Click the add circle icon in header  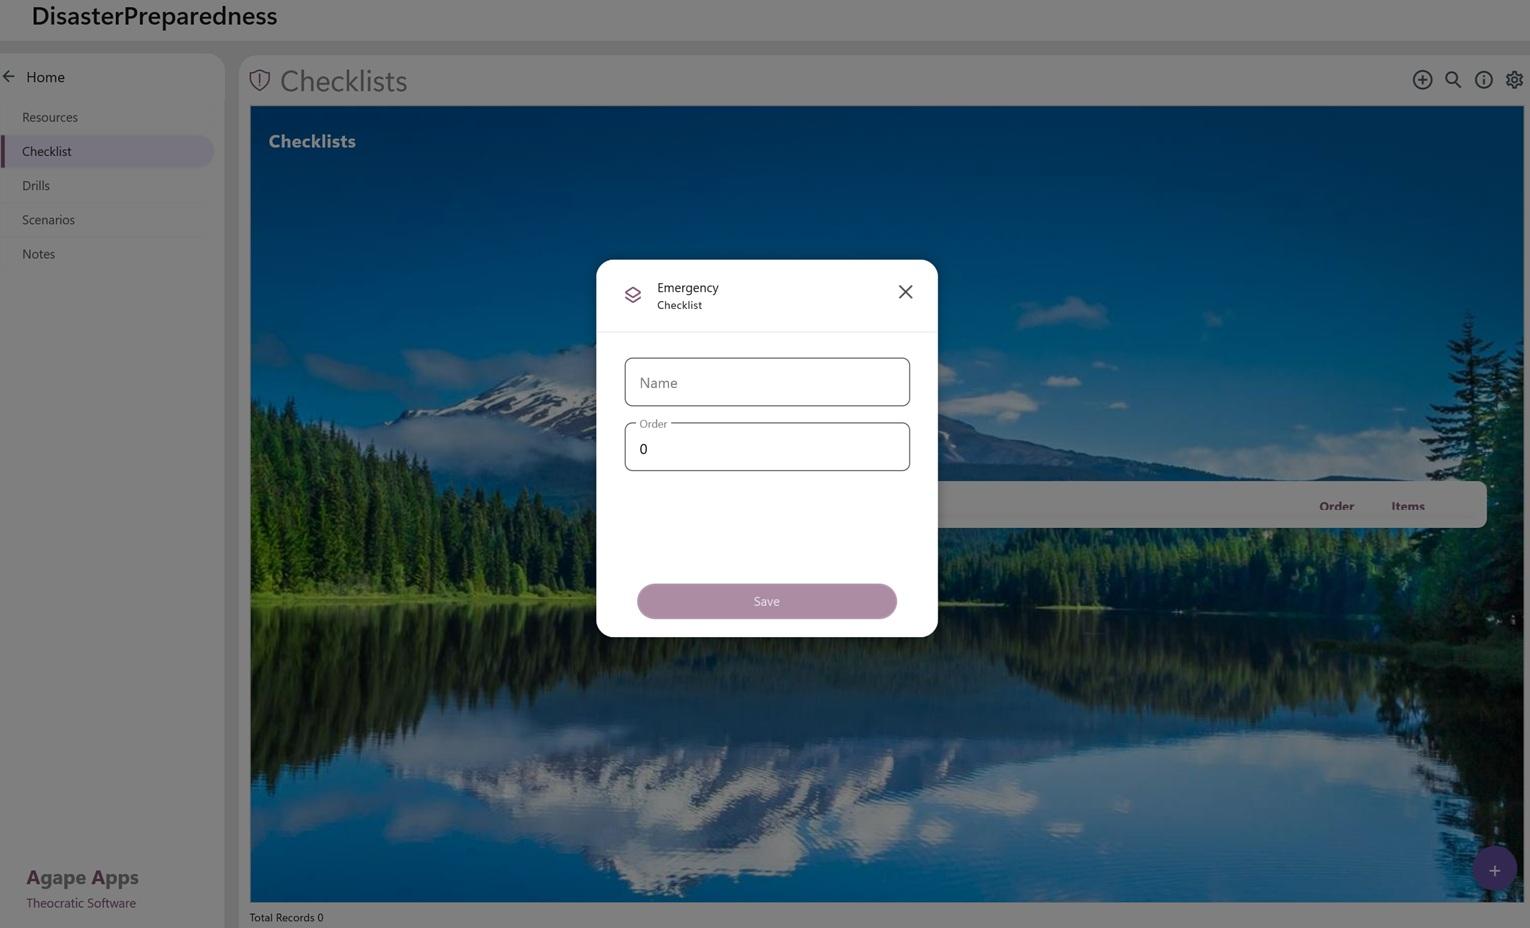pyautogui.click(x=1422, y=80)
